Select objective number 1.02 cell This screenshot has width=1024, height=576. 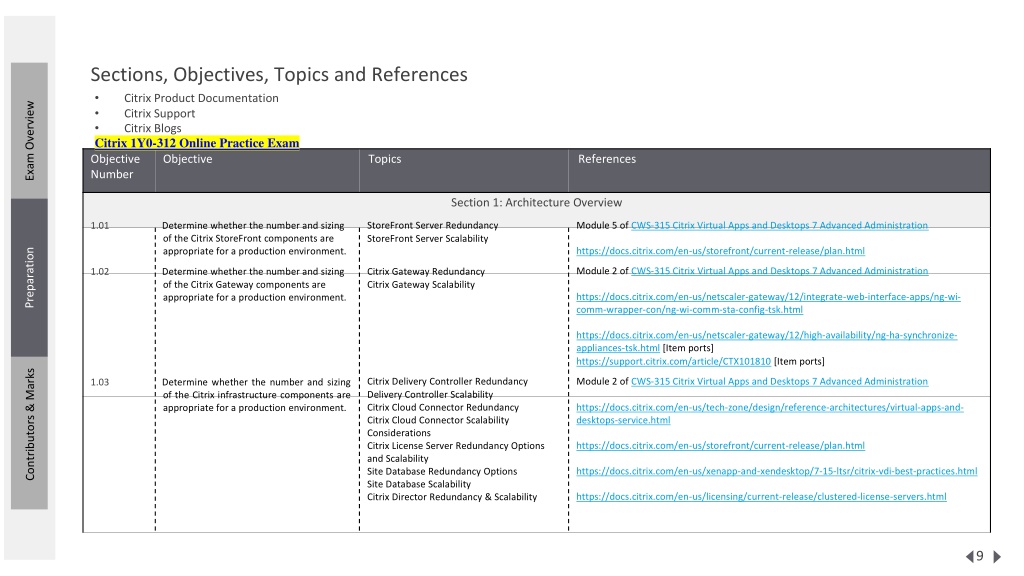pos(100,271)
